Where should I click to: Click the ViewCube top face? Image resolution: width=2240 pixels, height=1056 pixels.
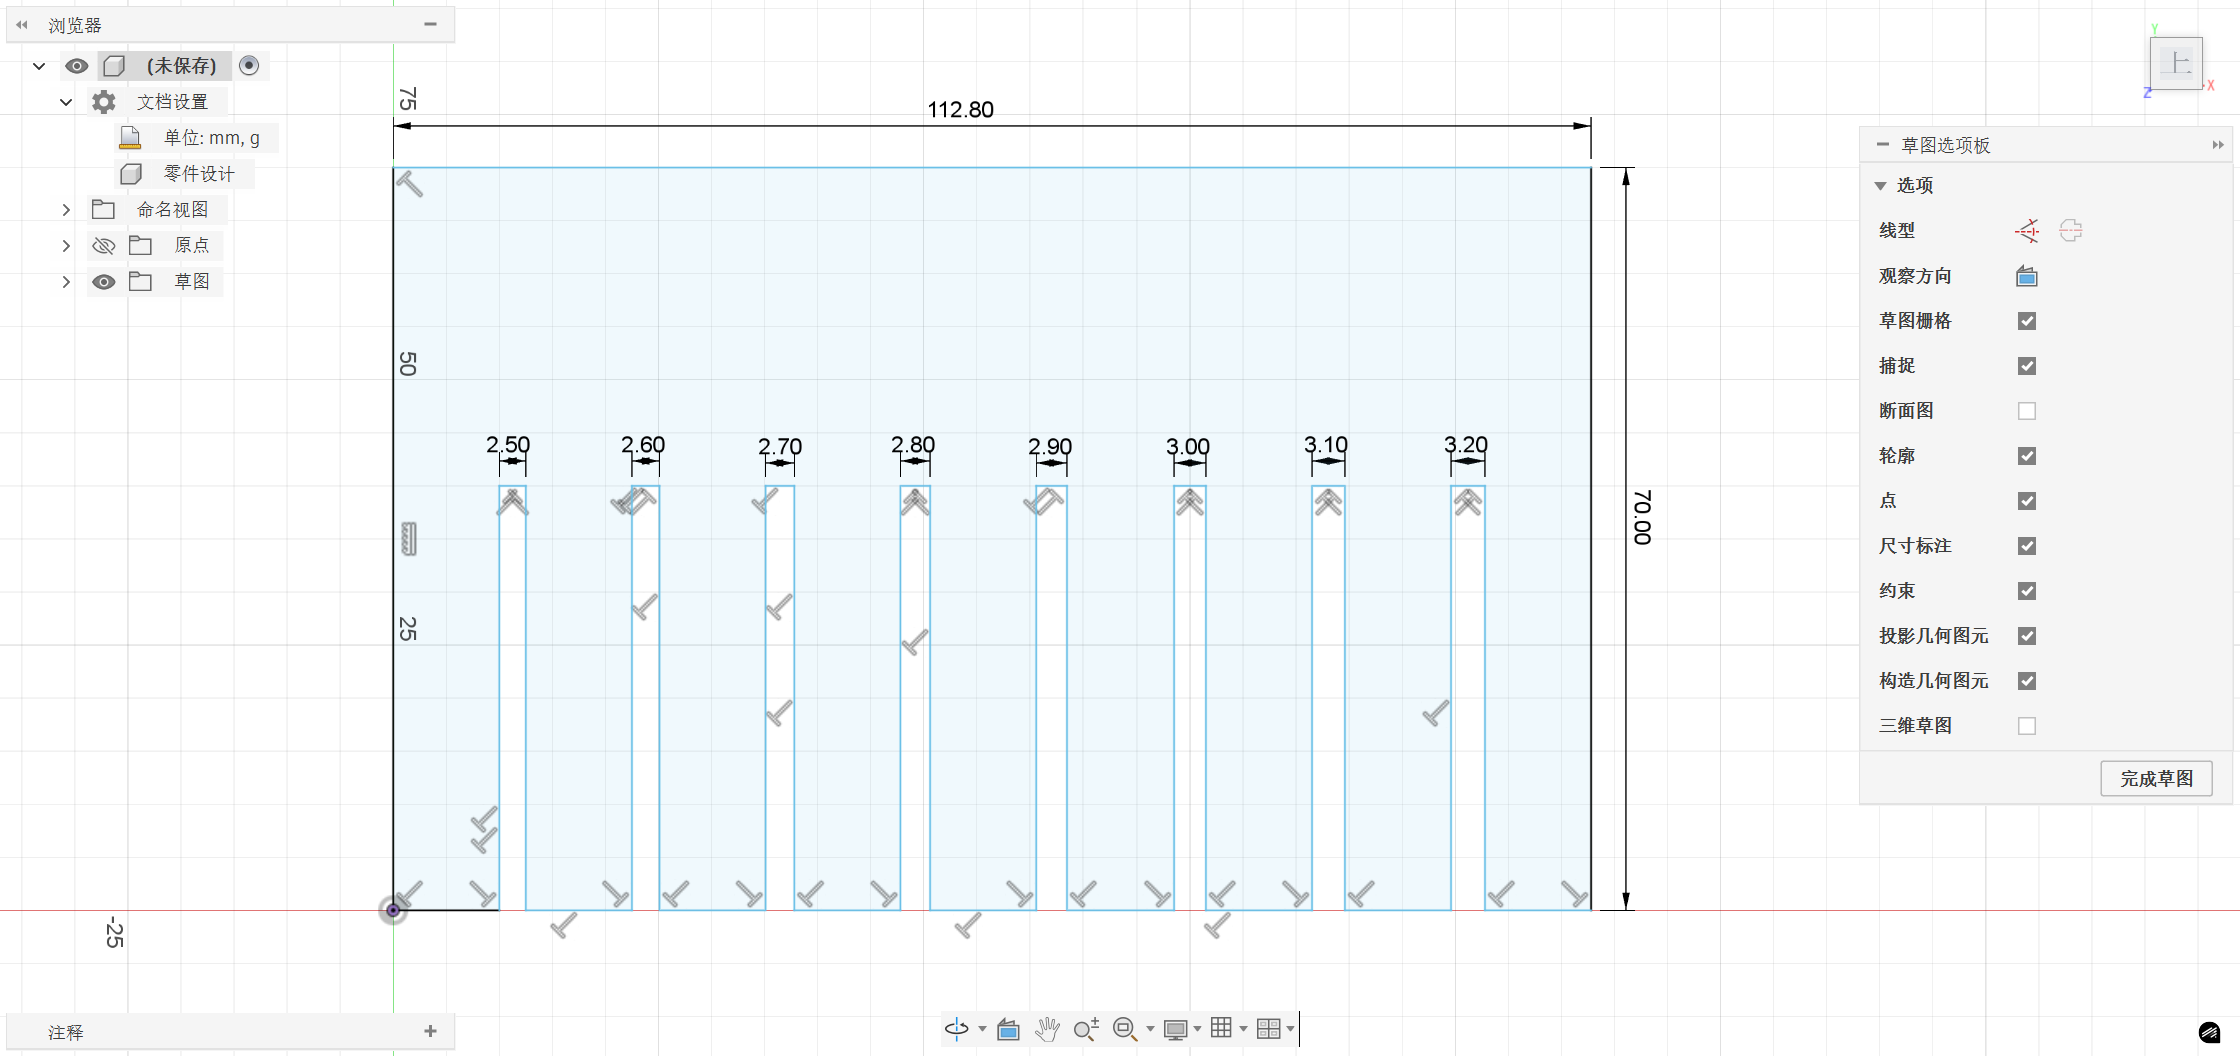click(x=2176, y=64)
